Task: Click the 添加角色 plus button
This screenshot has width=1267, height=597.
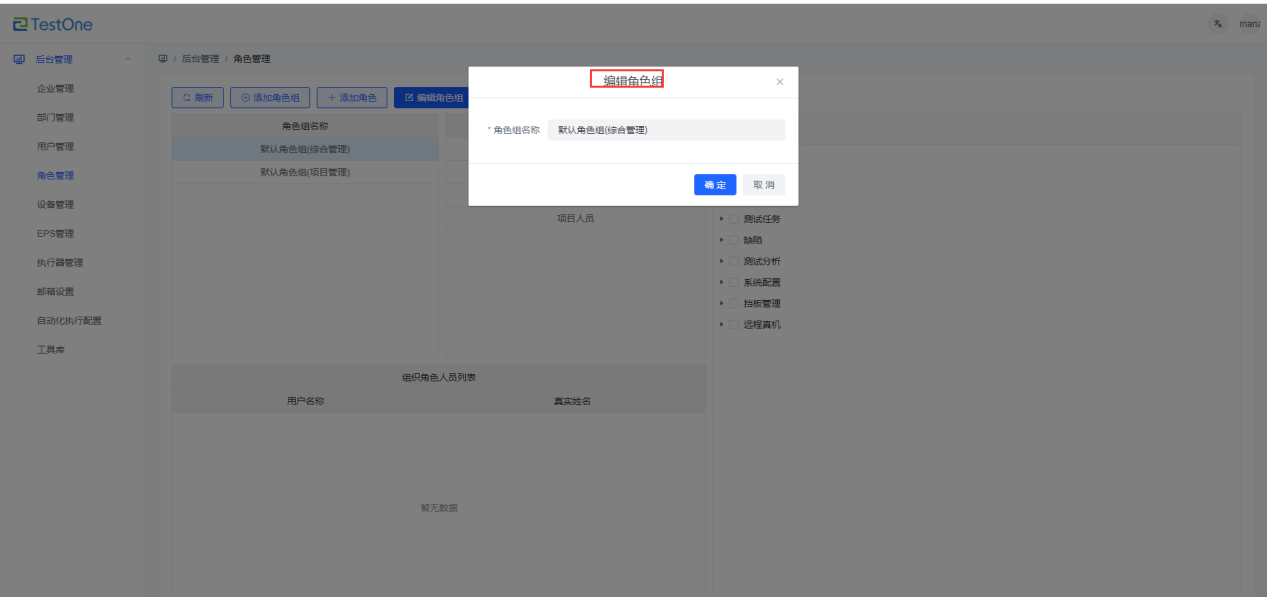Action: pyautogui.click(x=352, y=98)
